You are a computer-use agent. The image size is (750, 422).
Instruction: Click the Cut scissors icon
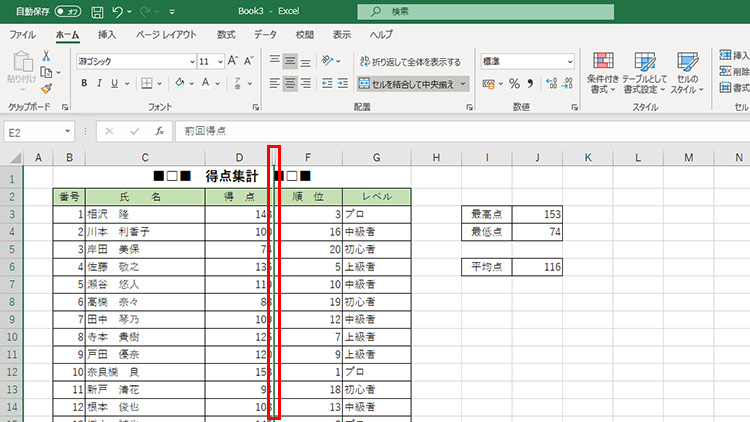[47, 56]
